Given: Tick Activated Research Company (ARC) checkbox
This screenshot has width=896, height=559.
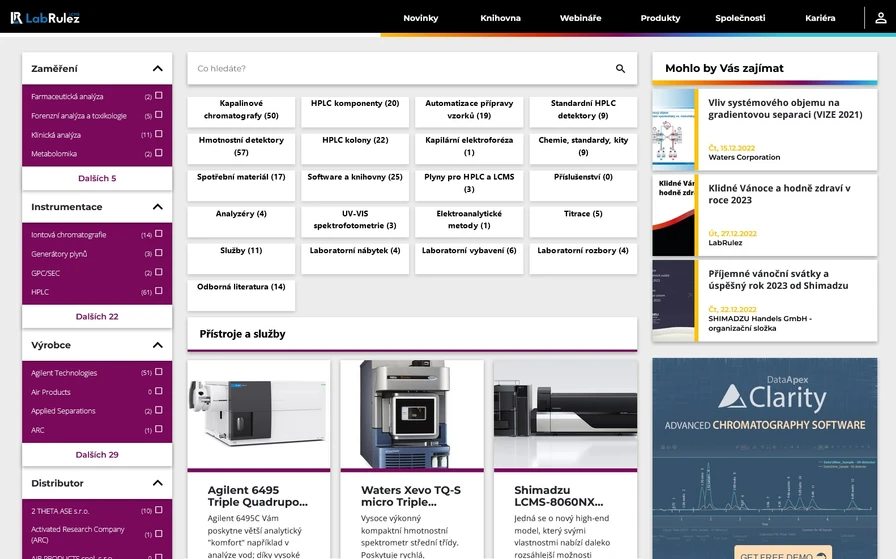Looking at the screenshot, I should pos(159,534).
